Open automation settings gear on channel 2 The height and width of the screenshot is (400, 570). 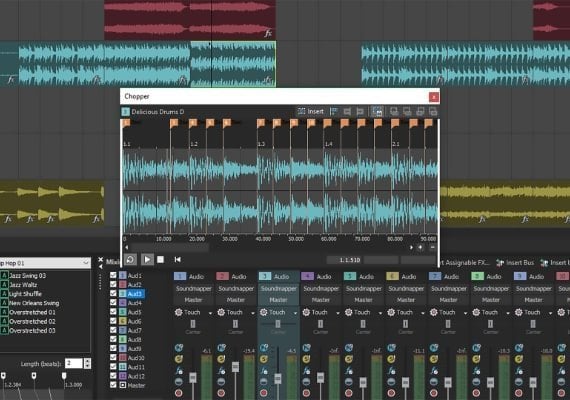[221, 312]
